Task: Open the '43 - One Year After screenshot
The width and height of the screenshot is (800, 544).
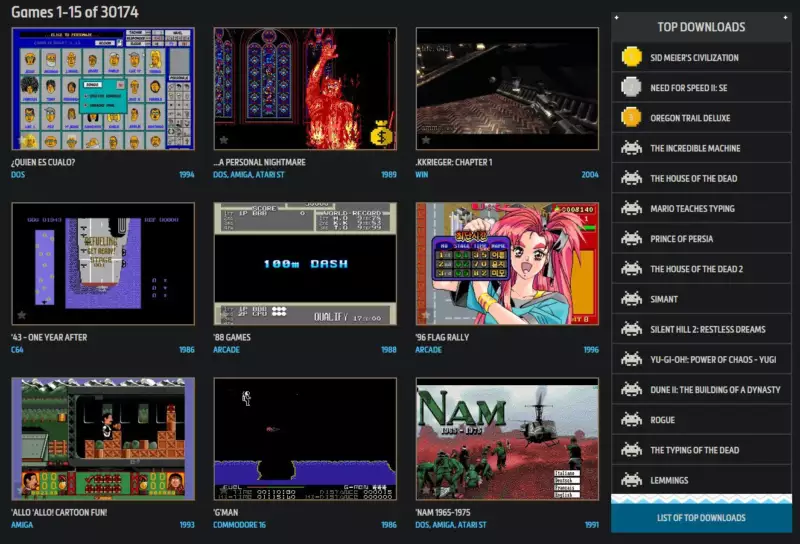Action: click(103, 264)
